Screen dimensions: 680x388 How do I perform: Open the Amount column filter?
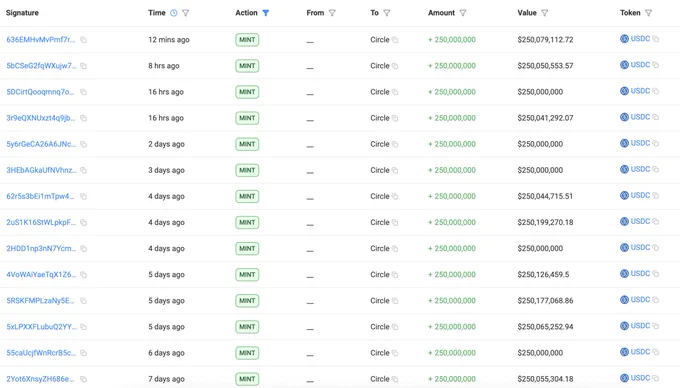click(463, 13)
